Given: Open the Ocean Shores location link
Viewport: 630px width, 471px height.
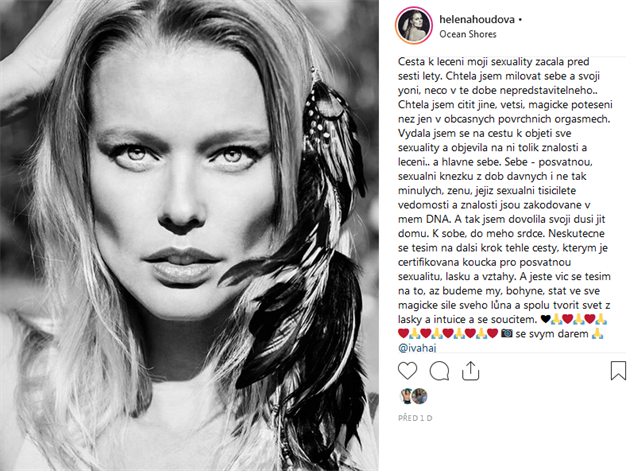Looking at the screenshot, I should 468,34.
